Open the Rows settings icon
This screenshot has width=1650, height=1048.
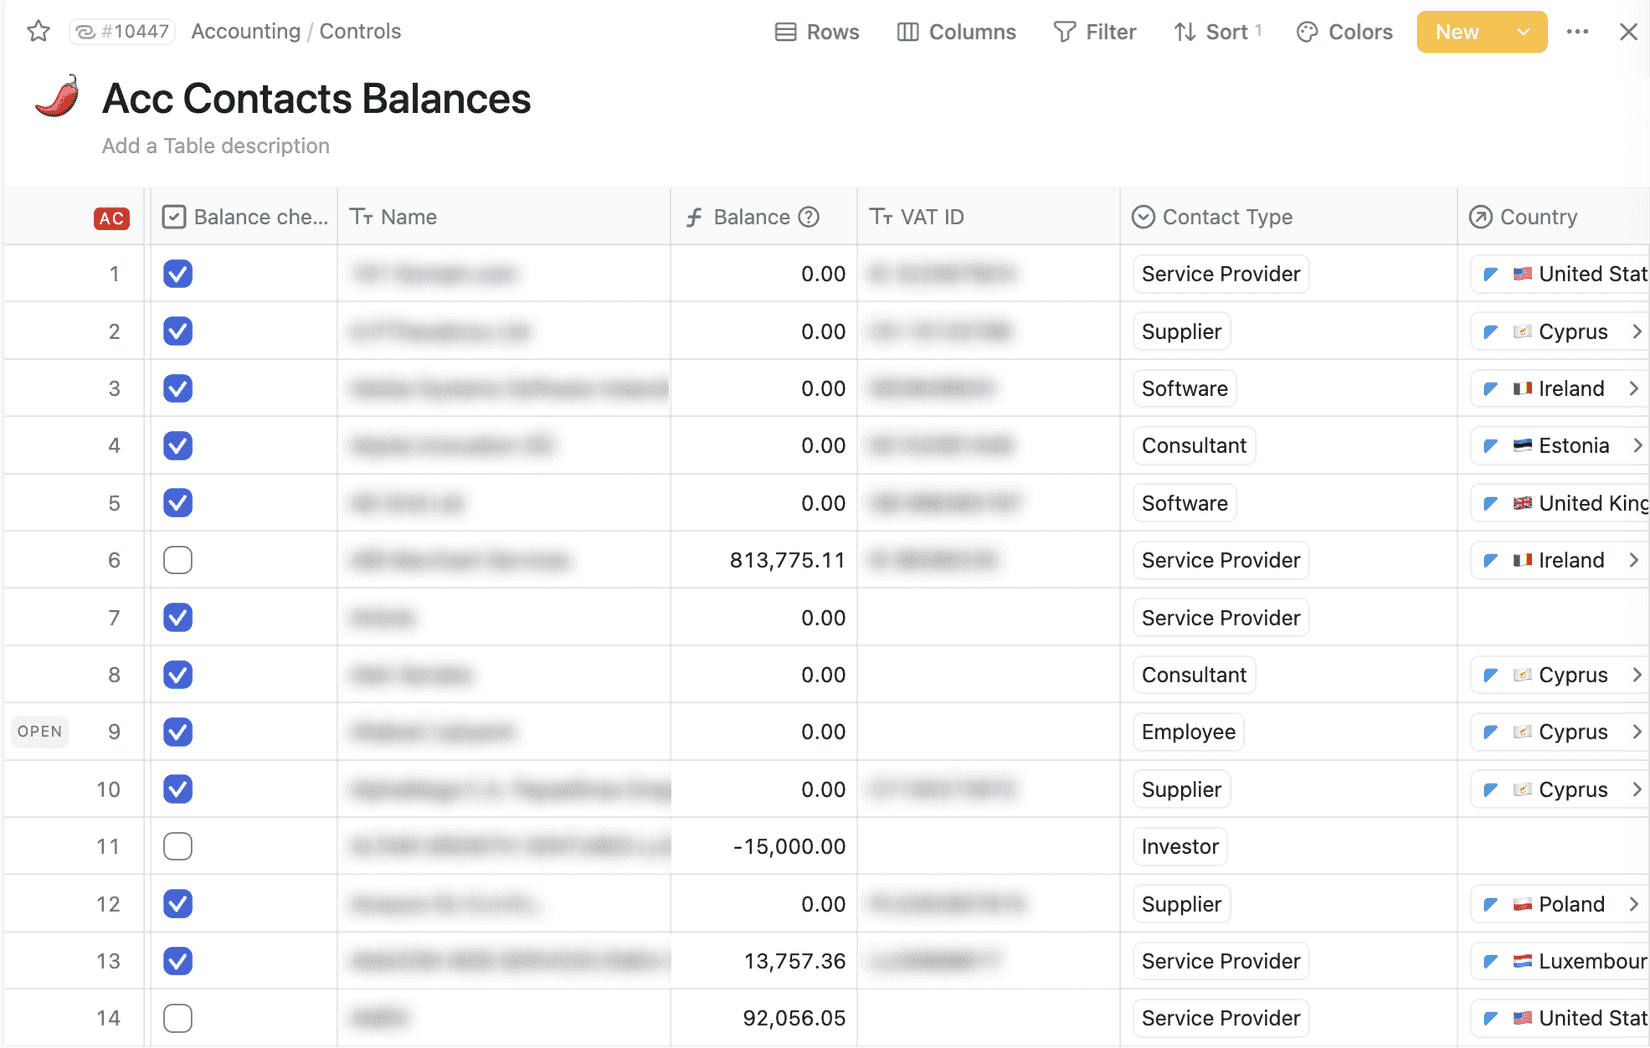click(x=786, y=31)
